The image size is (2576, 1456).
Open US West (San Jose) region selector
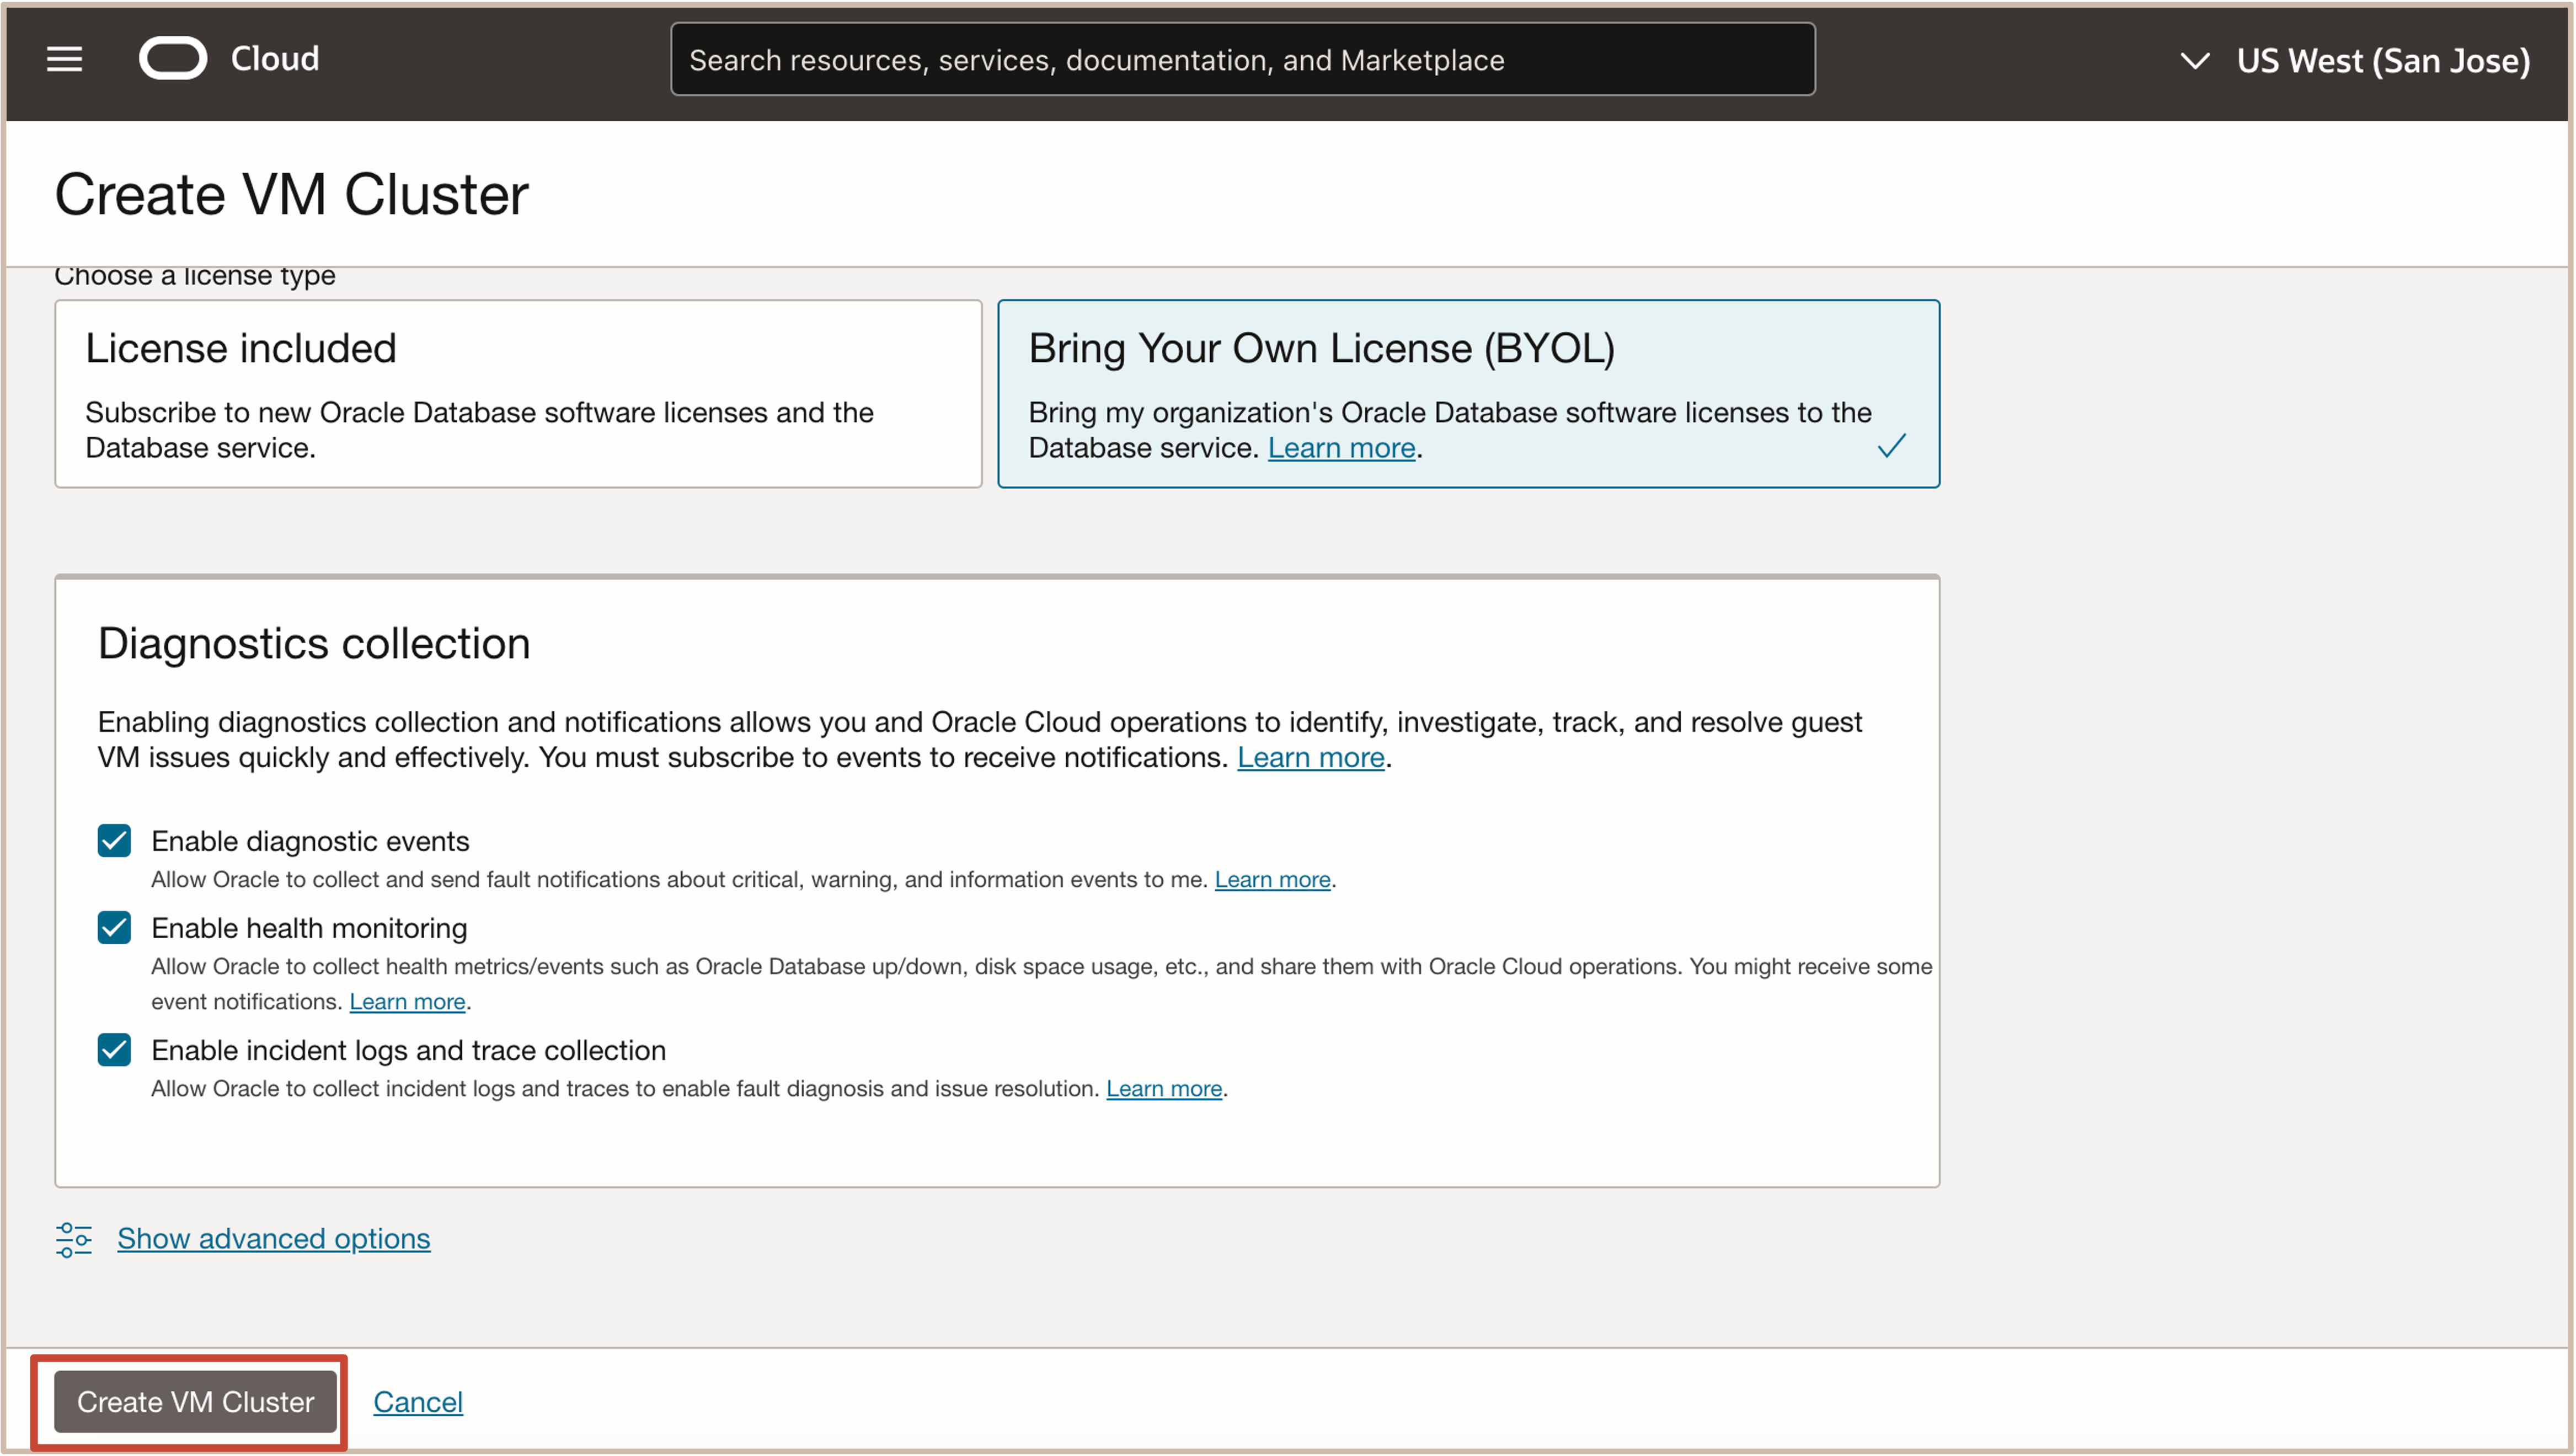tap(2382, 61)
